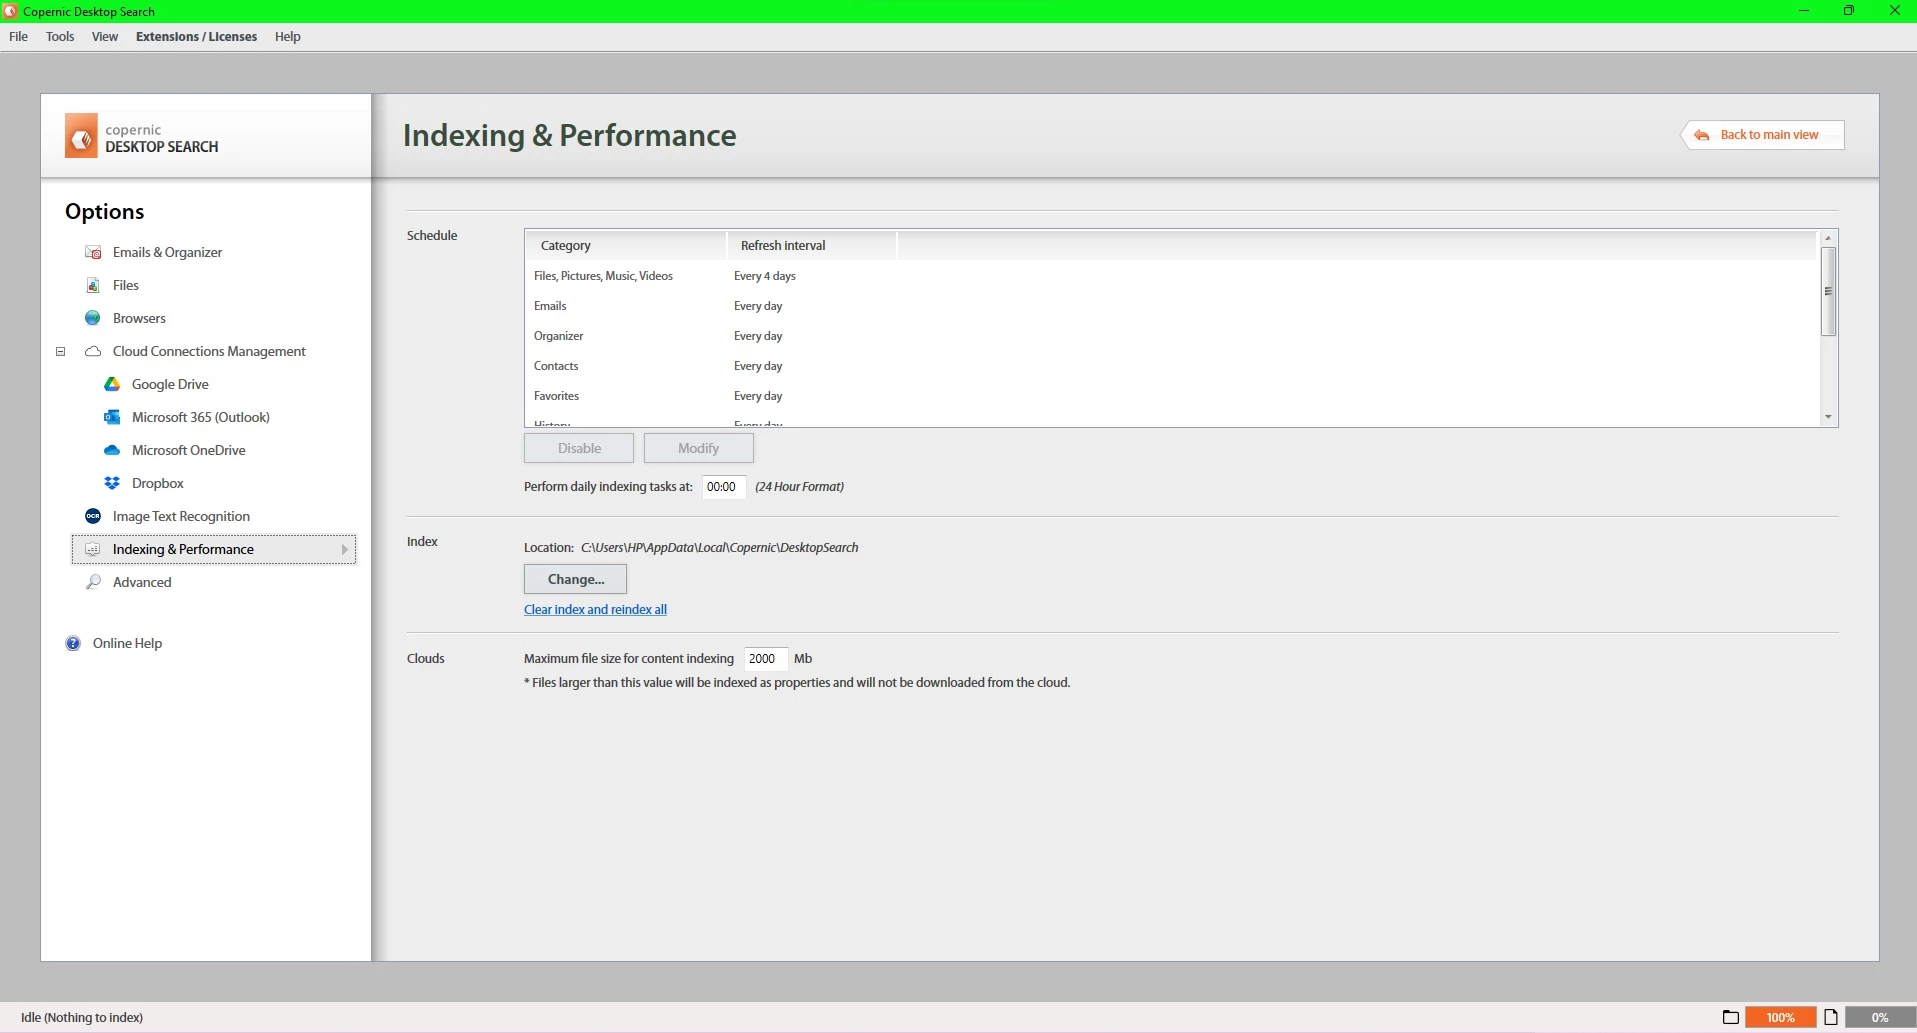Select the Files, Pictures, Music, Videos row
This screenshot has width=1917, height=1033.
(x=1171, y=276)
